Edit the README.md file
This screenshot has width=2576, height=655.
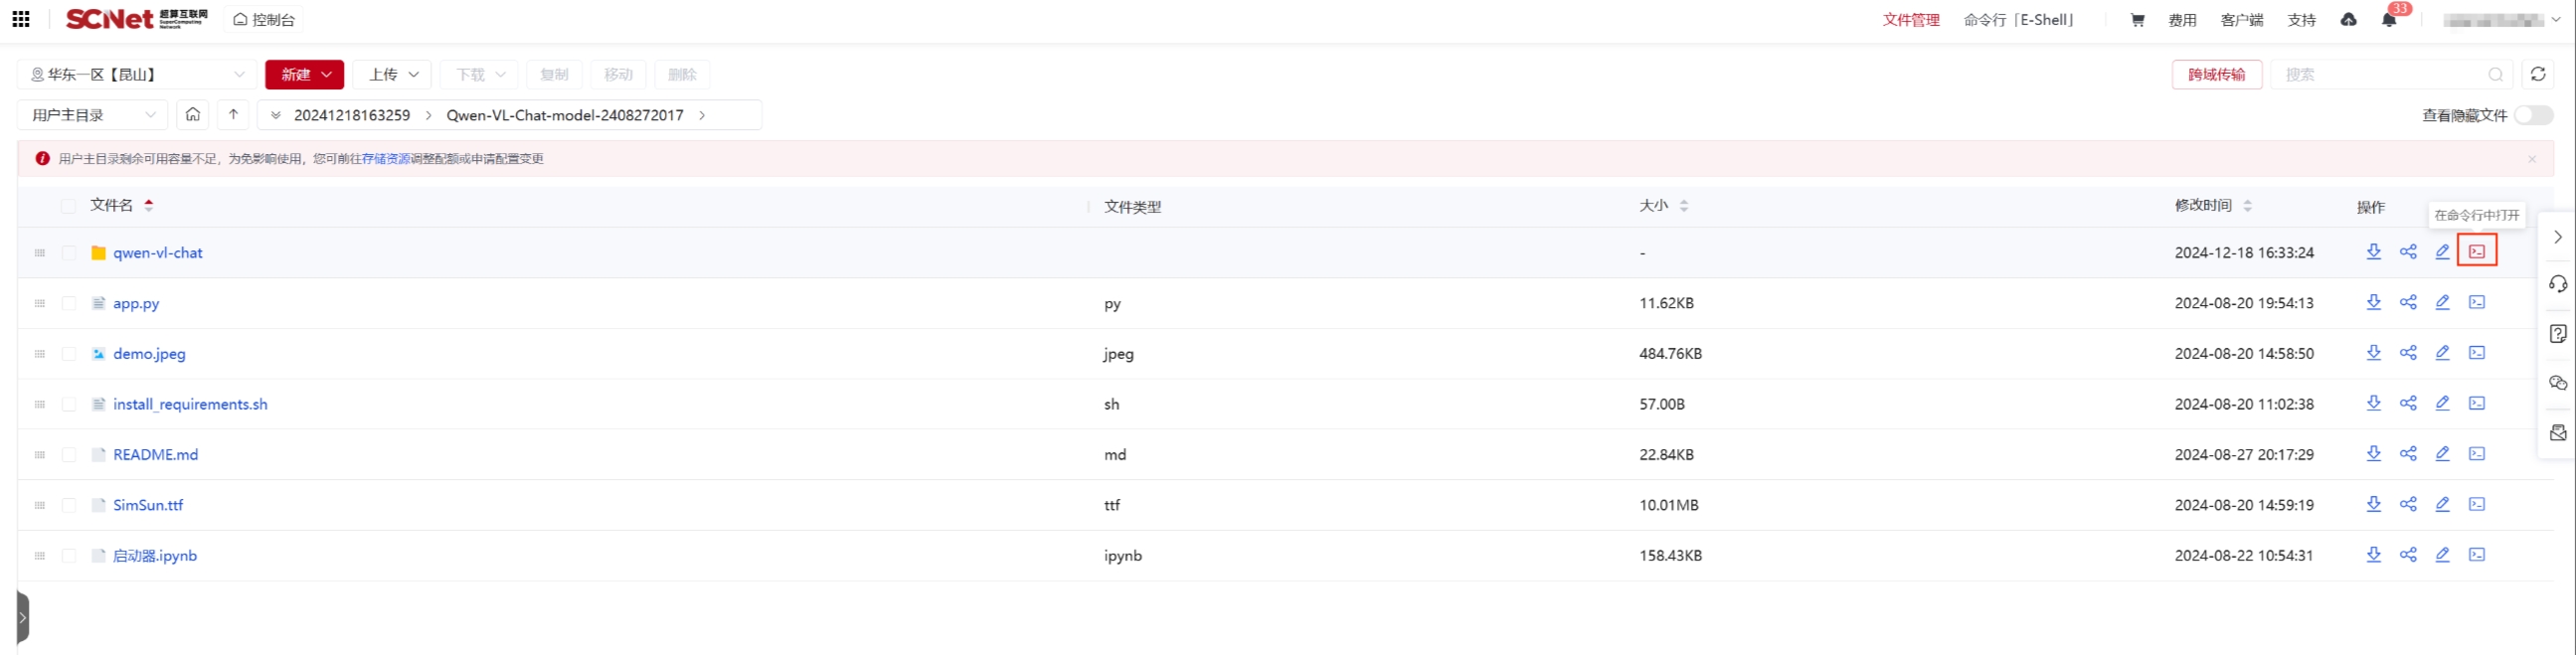coord(2442,454)
